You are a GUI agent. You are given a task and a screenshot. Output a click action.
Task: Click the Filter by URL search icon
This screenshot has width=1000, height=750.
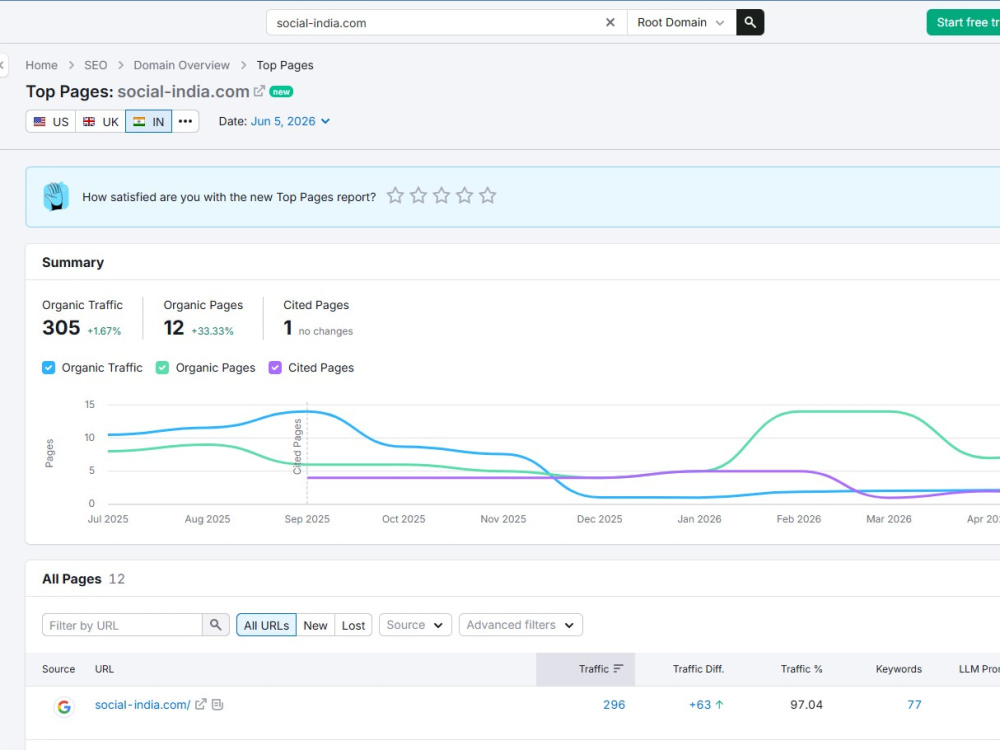[216, 625]
